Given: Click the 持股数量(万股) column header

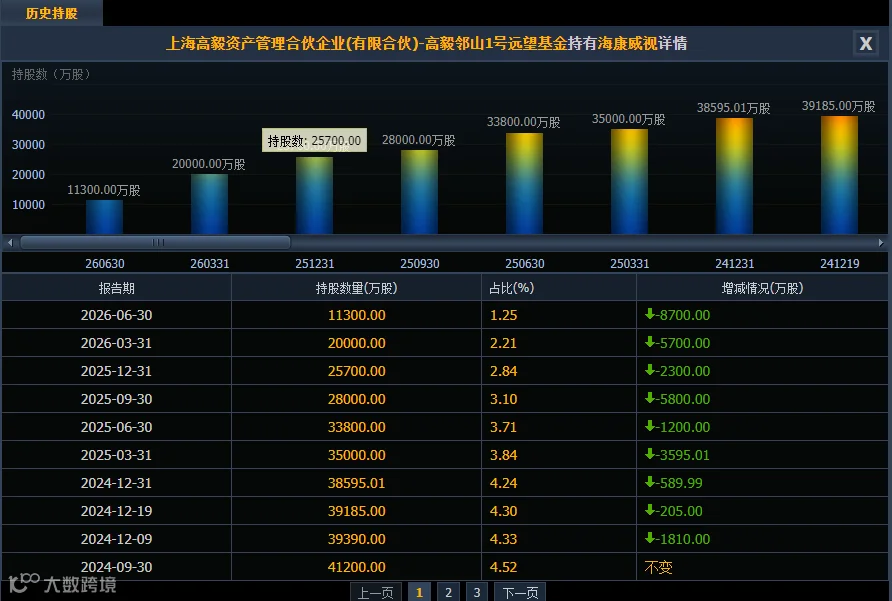Looking at the screenshot, I should click(357, 288).
